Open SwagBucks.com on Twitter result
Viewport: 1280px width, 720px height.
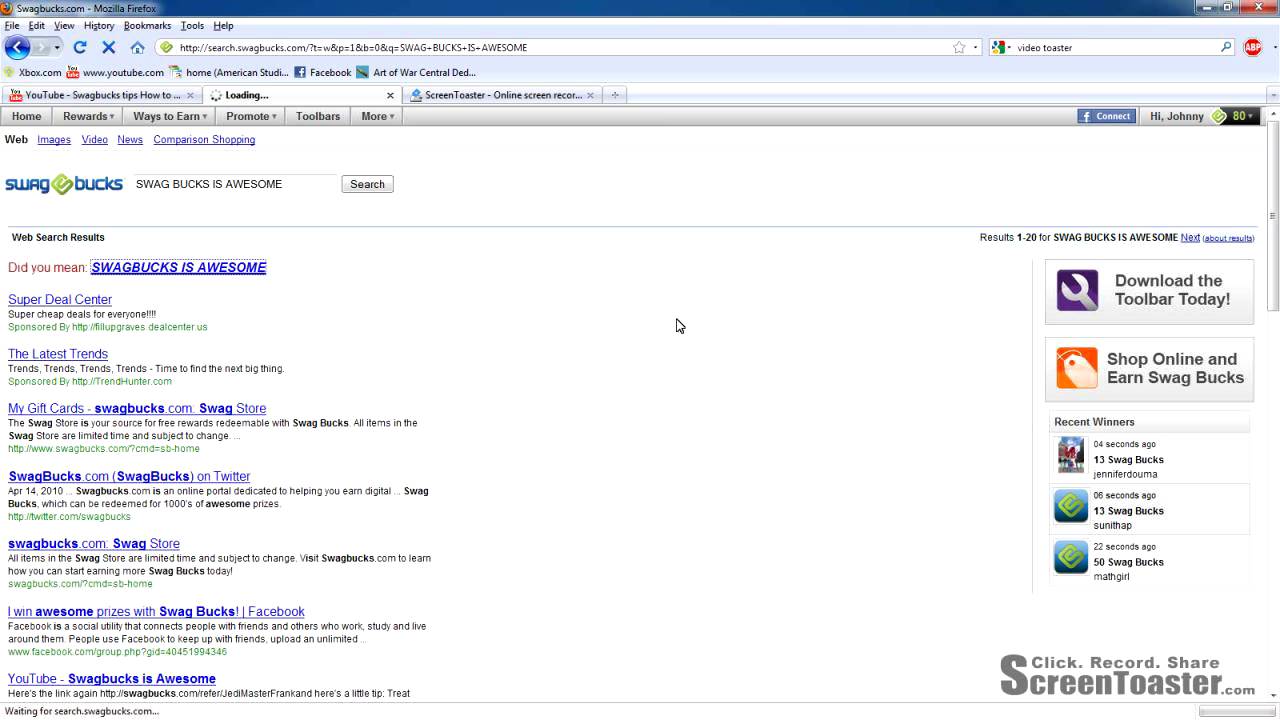(129, 476)
